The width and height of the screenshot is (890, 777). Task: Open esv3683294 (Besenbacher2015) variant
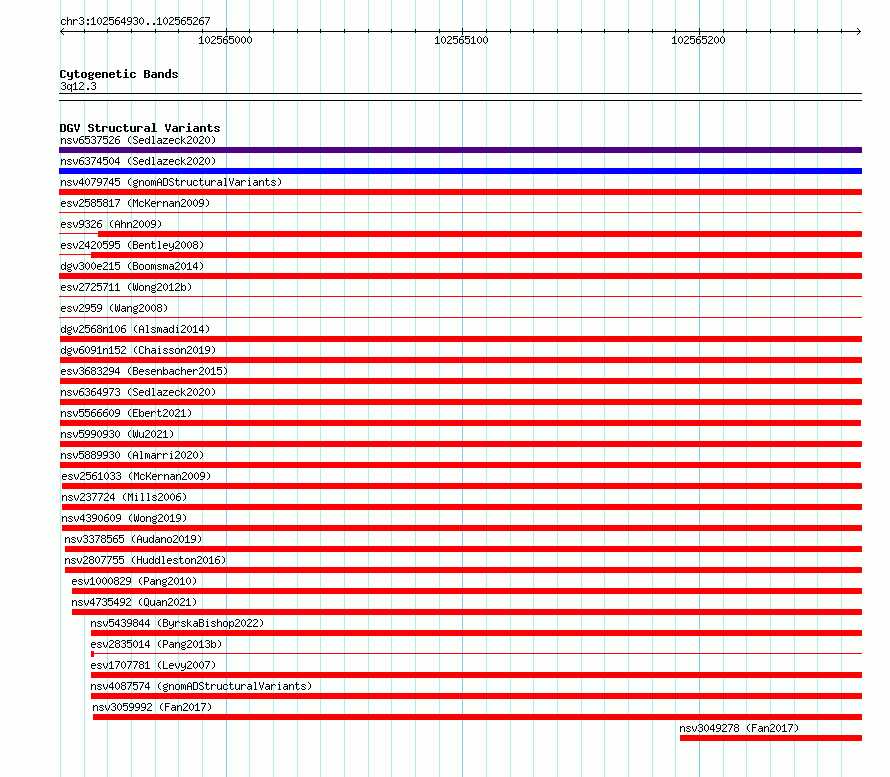coord(144,371)
